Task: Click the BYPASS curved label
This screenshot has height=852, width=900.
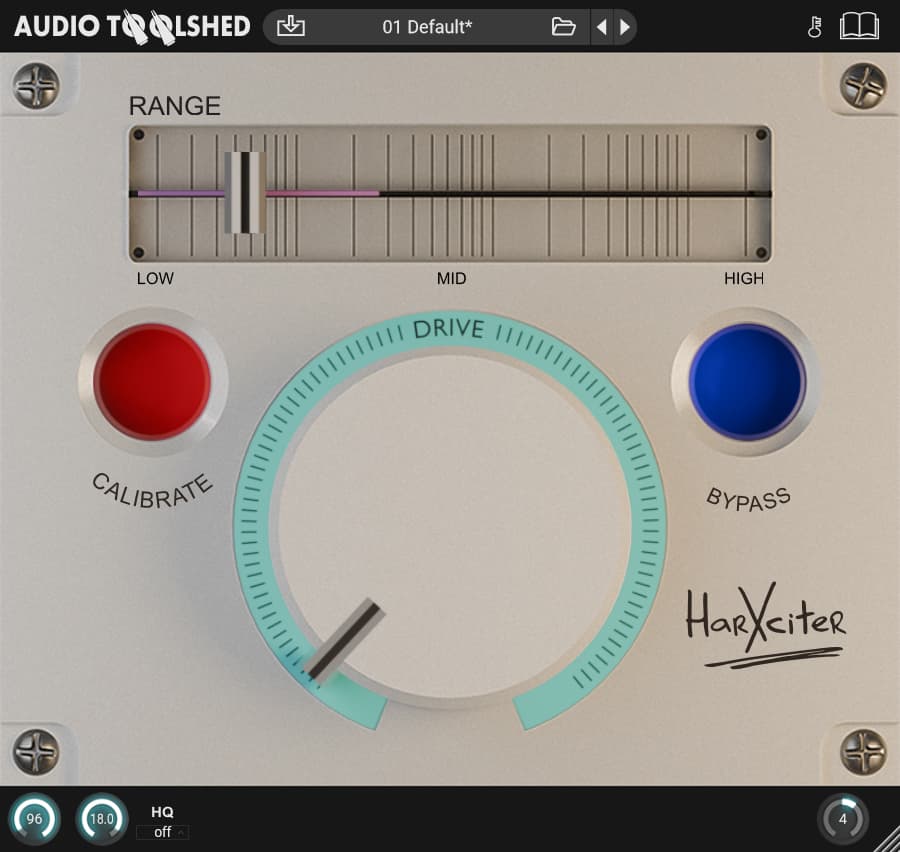Action: click(748, 499)
